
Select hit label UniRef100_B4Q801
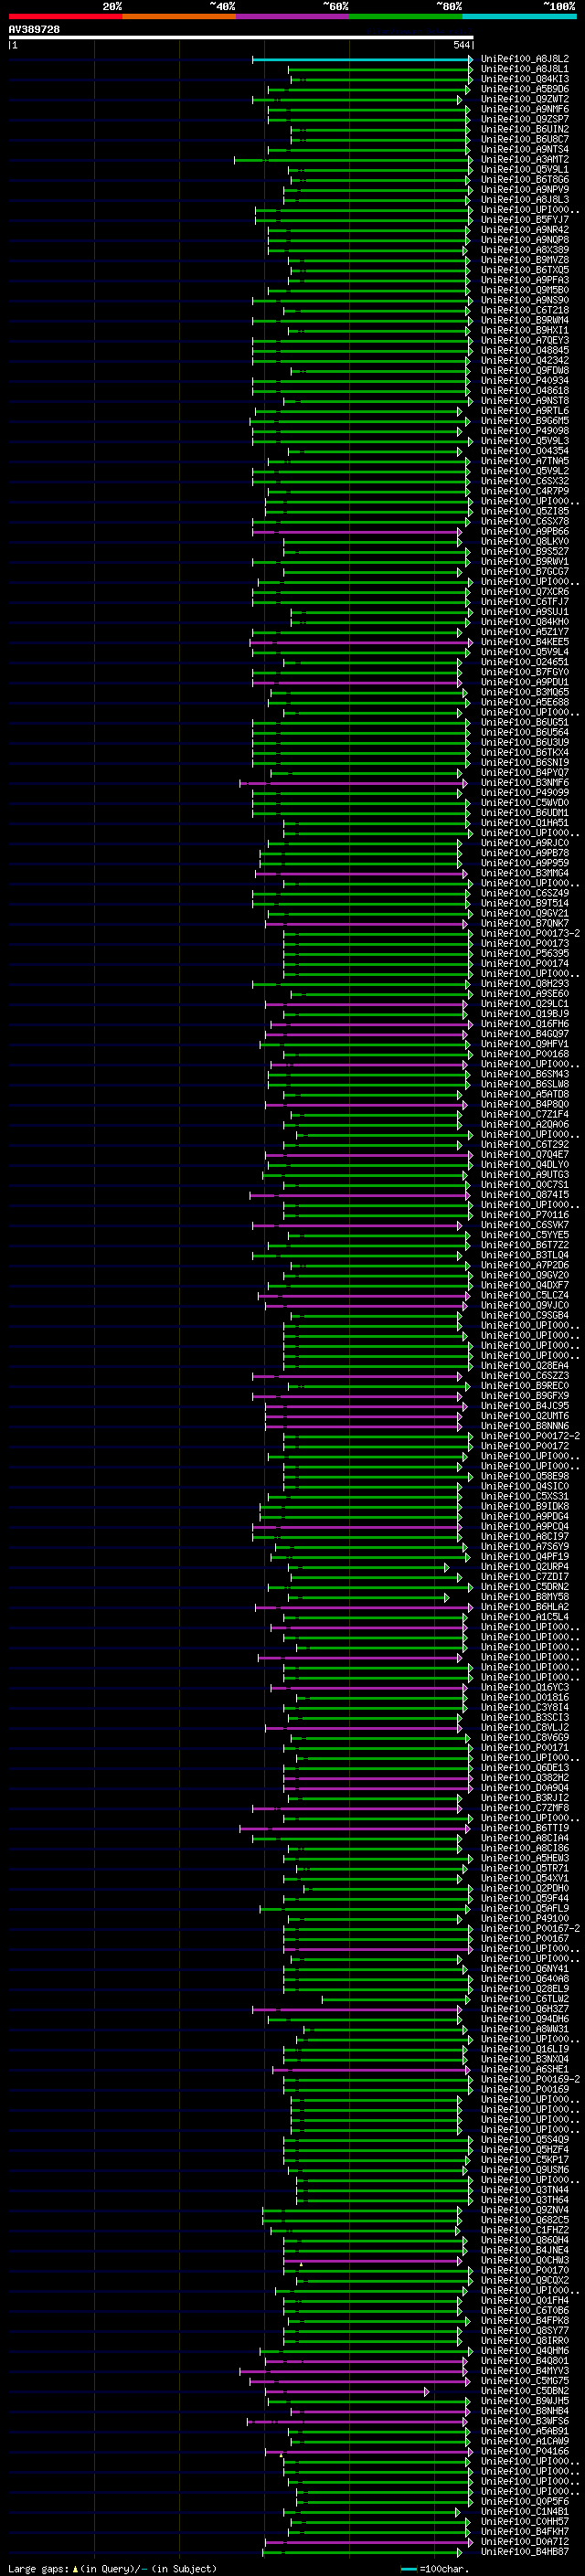(x=525, y=2360)
